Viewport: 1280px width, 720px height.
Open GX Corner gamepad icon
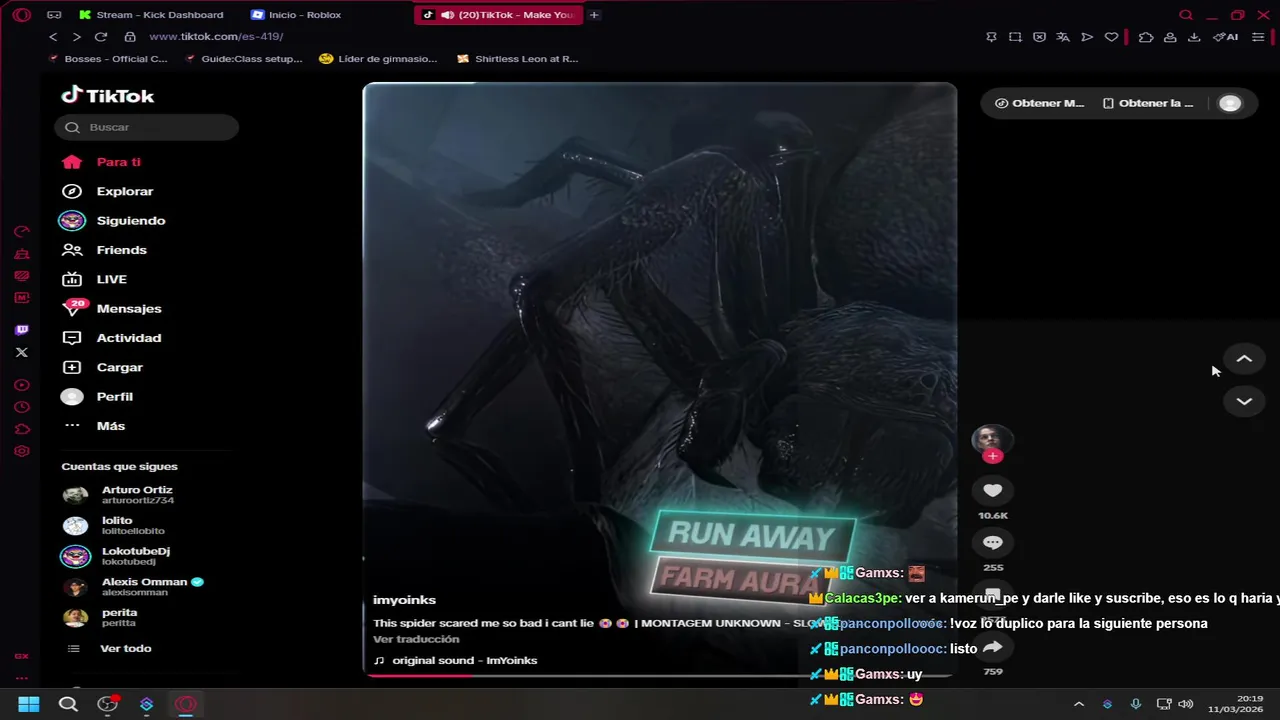coord(54,15)
